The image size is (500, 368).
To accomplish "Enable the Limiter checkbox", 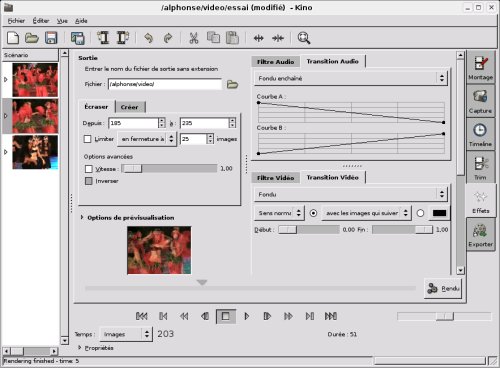I will [87, 139].
